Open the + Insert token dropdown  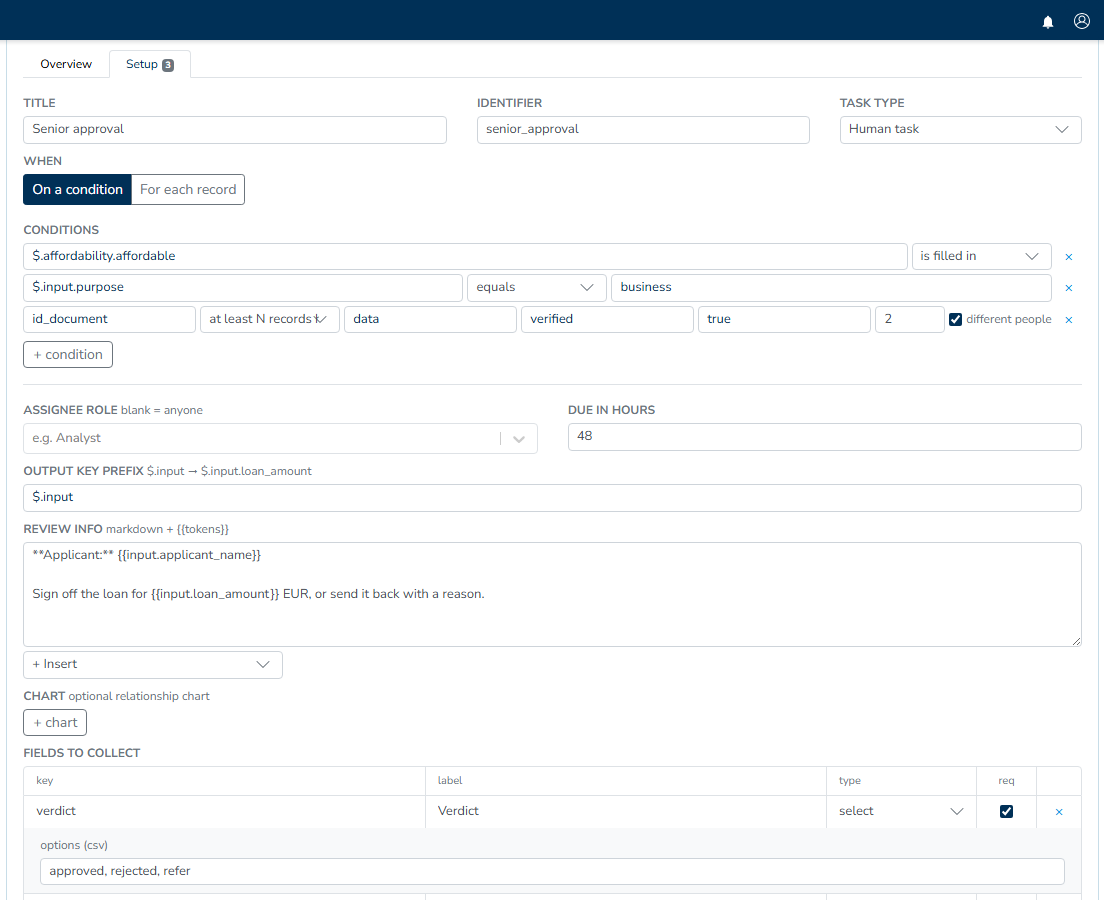153,665
